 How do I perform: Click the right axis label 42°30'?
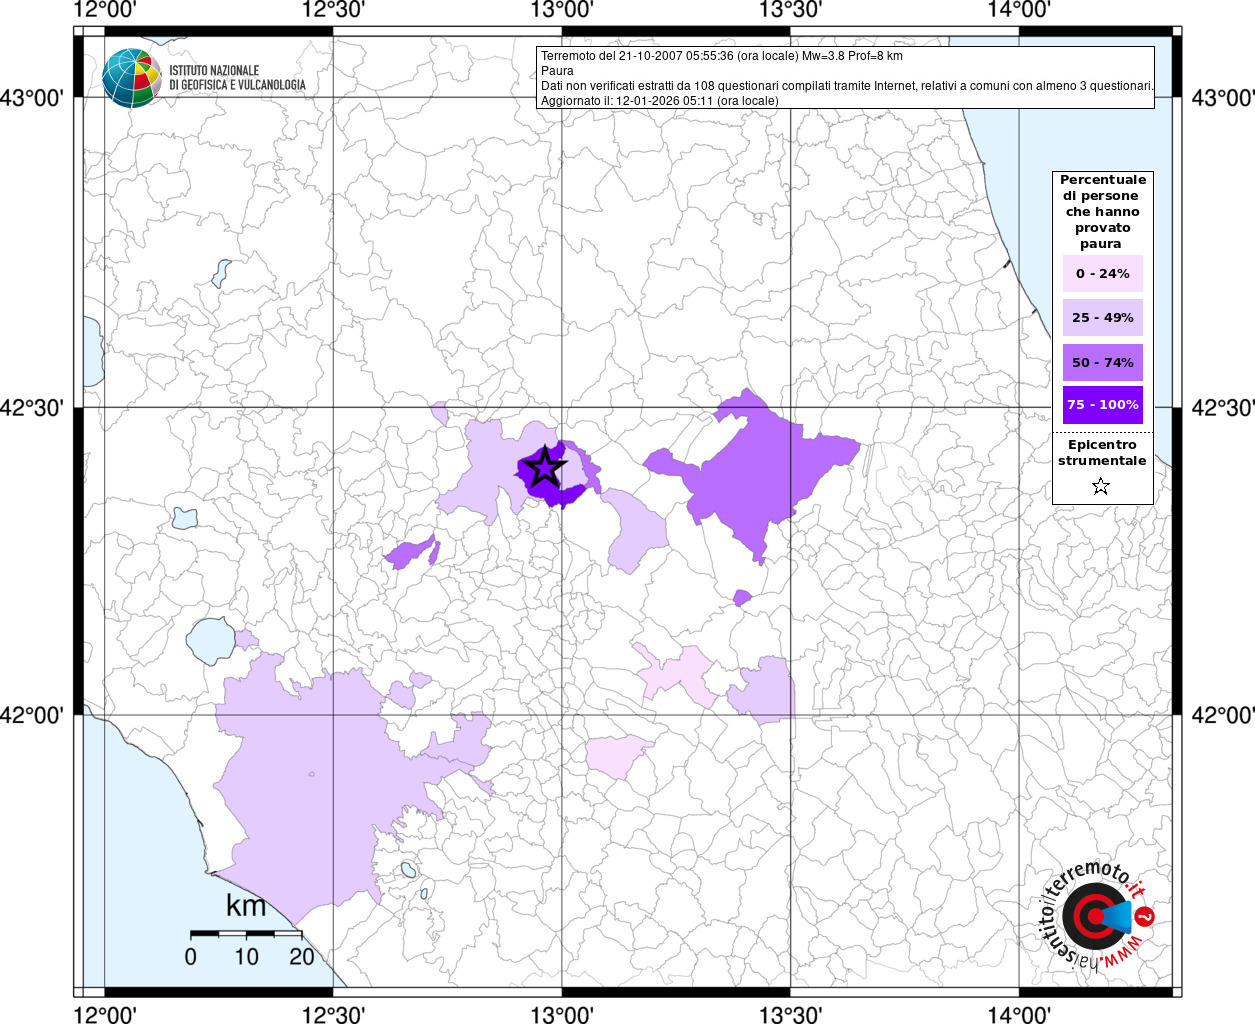point(1222,408)
